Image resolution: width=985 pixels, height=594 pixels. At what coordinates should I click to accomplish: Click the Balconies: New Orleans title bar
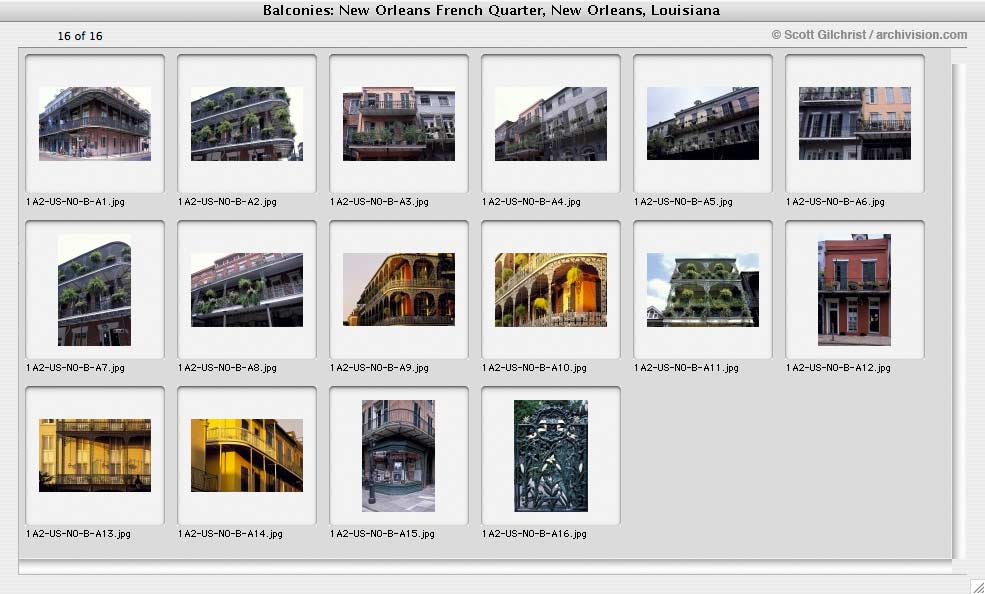(x=492, y=11)
